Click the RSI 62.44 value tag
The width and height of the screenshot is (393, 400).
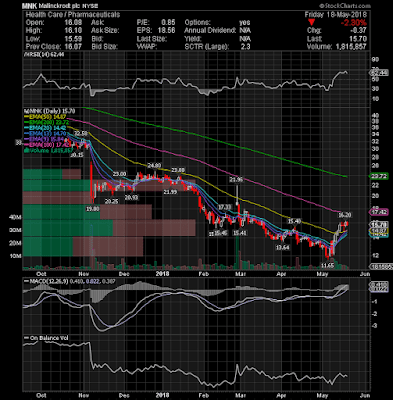coord(379,73)
